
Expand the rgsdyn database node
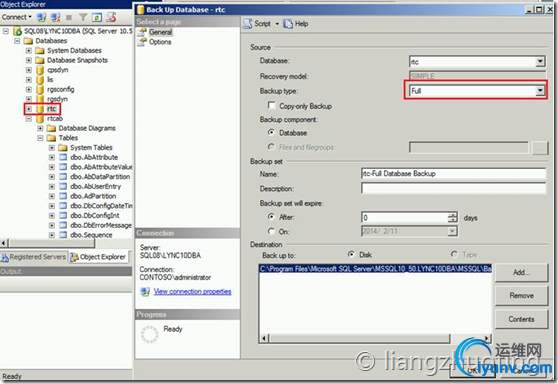coord(29,99)
